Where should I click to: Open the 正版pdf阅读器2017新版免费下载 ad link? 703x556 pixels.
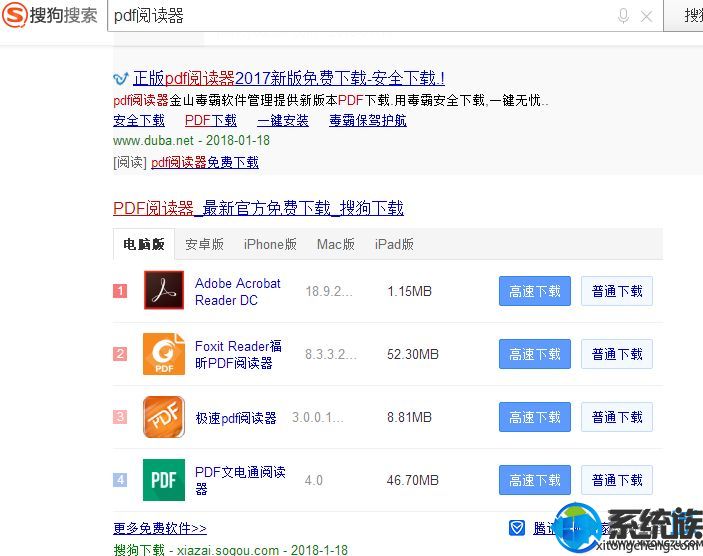tap(289, 79)
